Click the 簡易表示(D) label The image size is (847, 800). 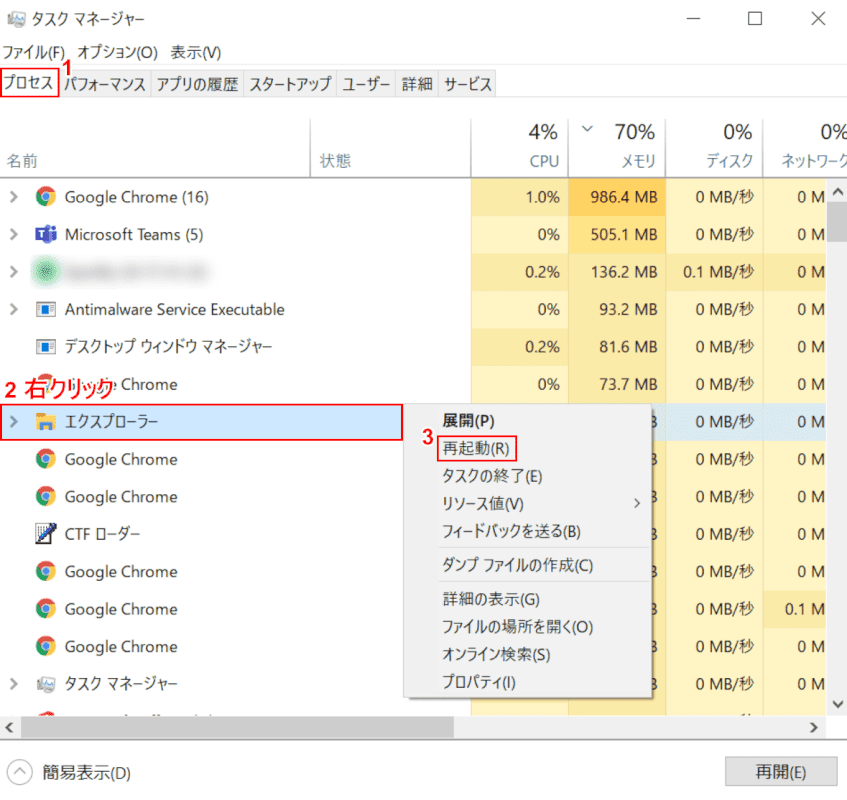pos(86,772)
